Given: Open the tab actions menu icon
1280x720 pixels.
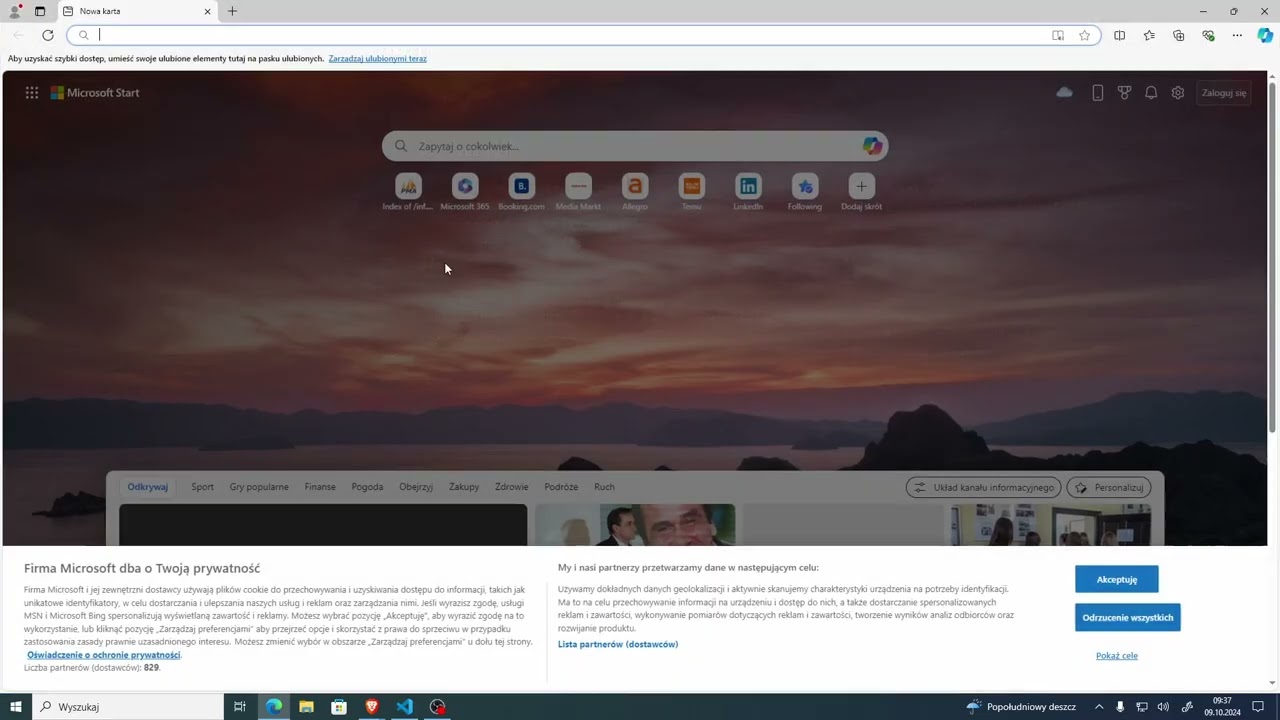Looking at the screenshot, I should click(40, 11).
